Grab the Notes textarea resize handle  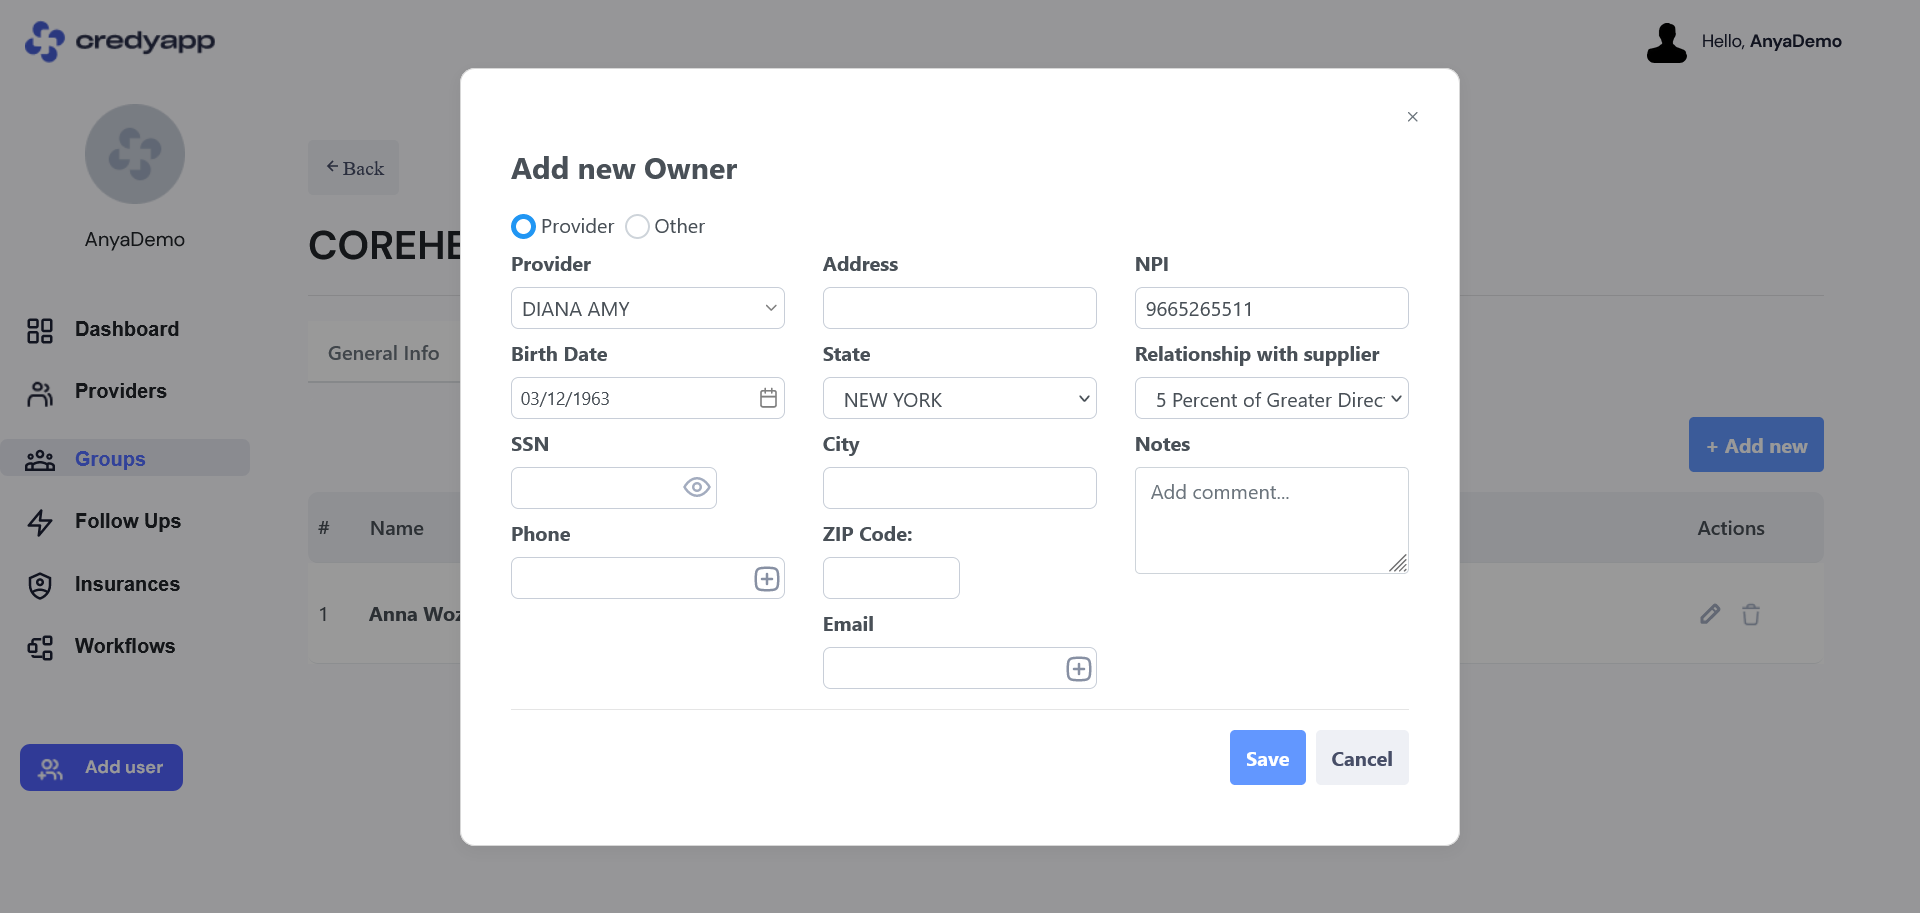click(1398, 563)
